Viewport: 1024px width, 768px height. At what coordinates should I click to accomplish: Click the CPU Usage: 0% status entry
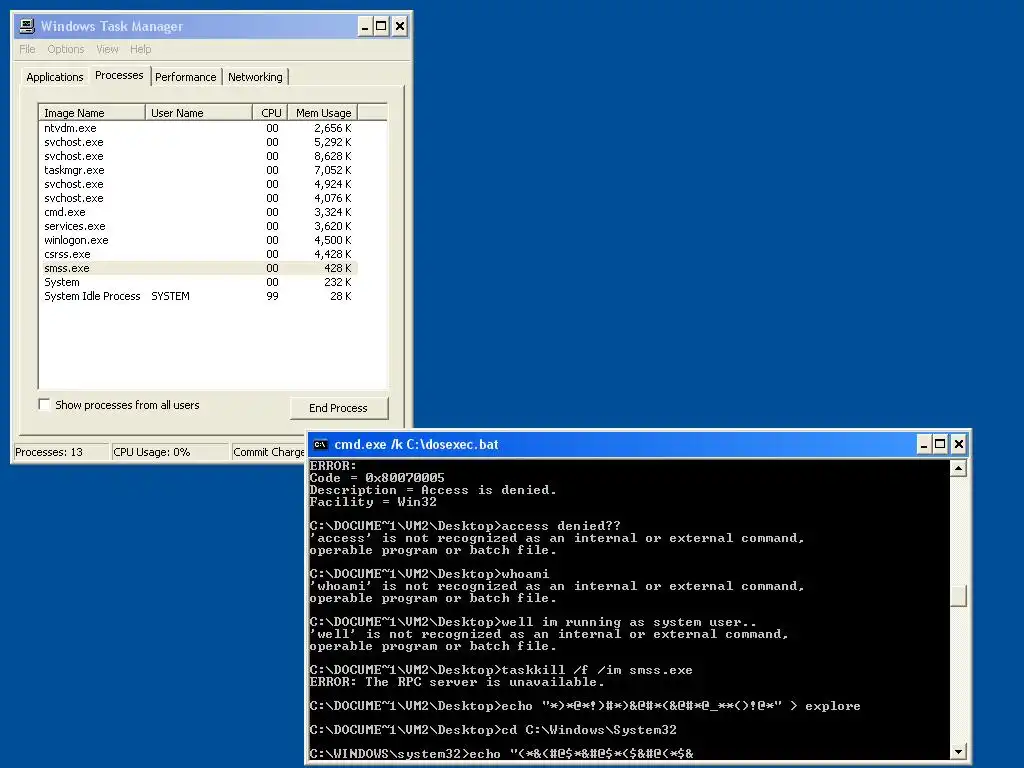click(170, 452)
